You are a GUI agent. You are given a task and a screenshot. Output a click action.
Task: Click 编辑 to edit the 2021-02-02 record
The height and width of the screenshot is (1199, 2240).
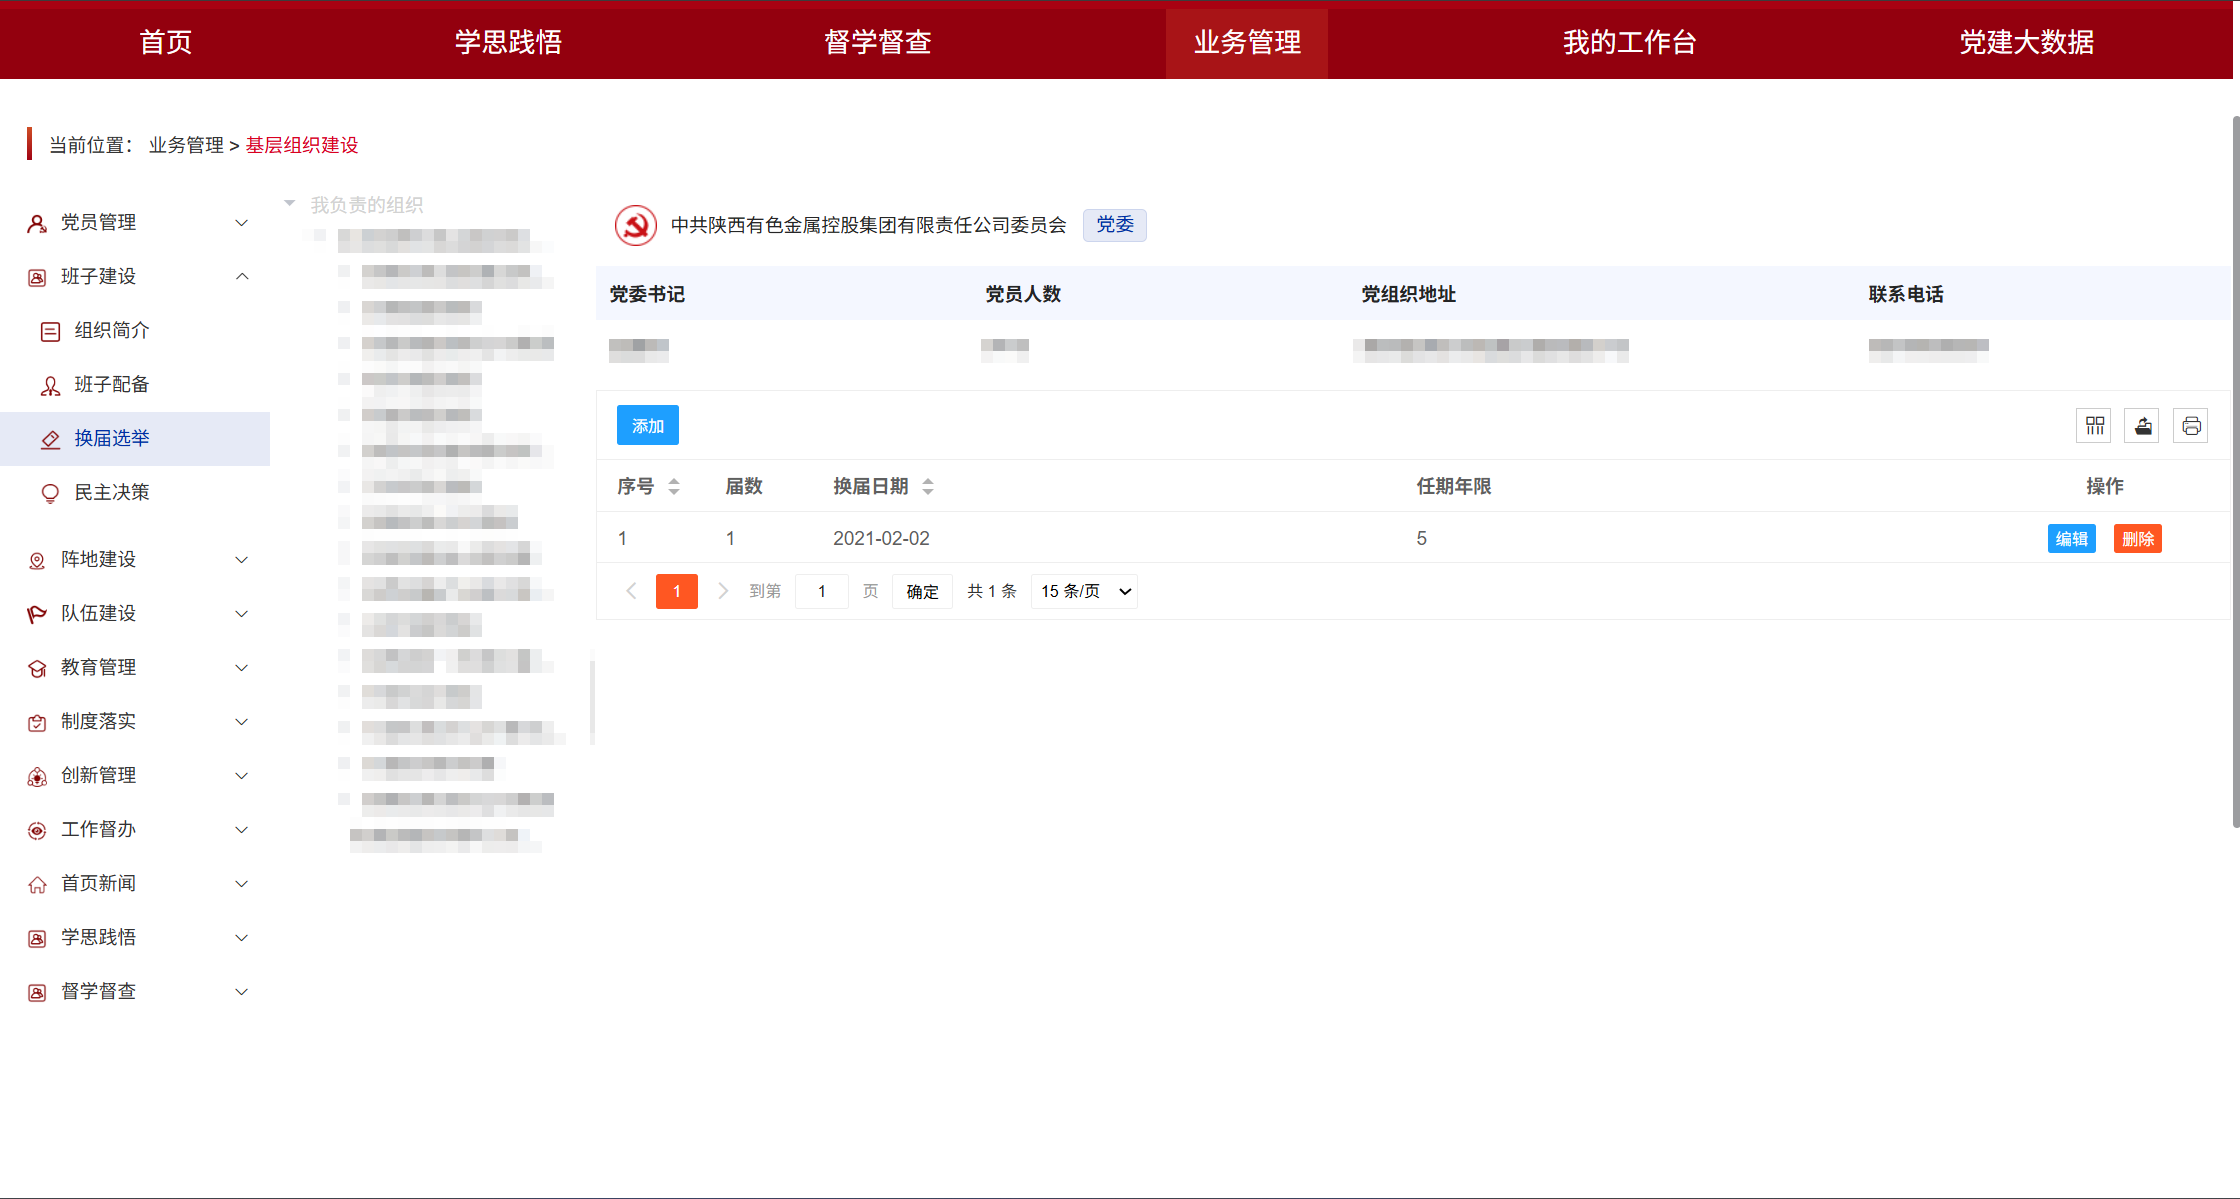pyautogui.click(x=2071, y=538)
